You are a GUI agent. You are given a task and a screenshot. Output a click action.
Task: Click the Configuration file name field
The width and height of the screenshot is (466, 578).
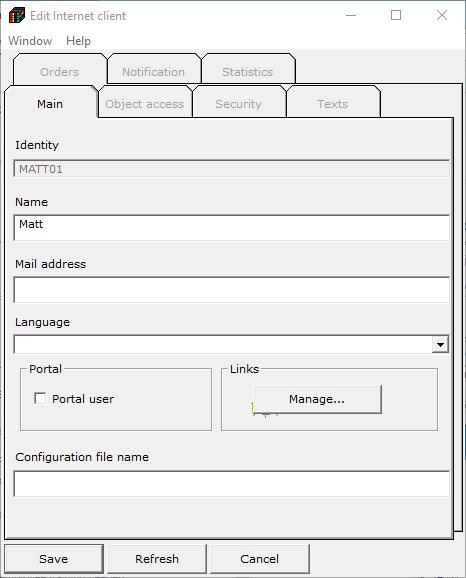pos(232,484)
